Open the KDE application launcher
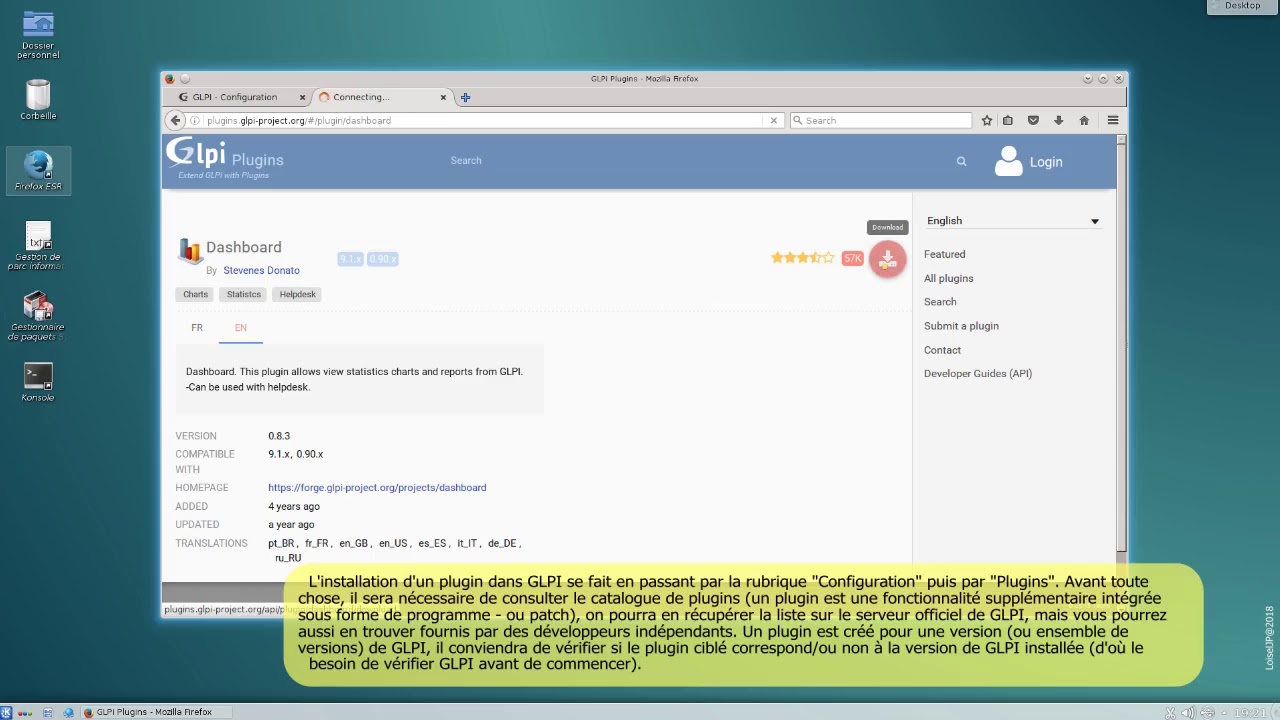The width and height of the screenshot is (1280, 720). pyautogui.click(x=7, y=712)
